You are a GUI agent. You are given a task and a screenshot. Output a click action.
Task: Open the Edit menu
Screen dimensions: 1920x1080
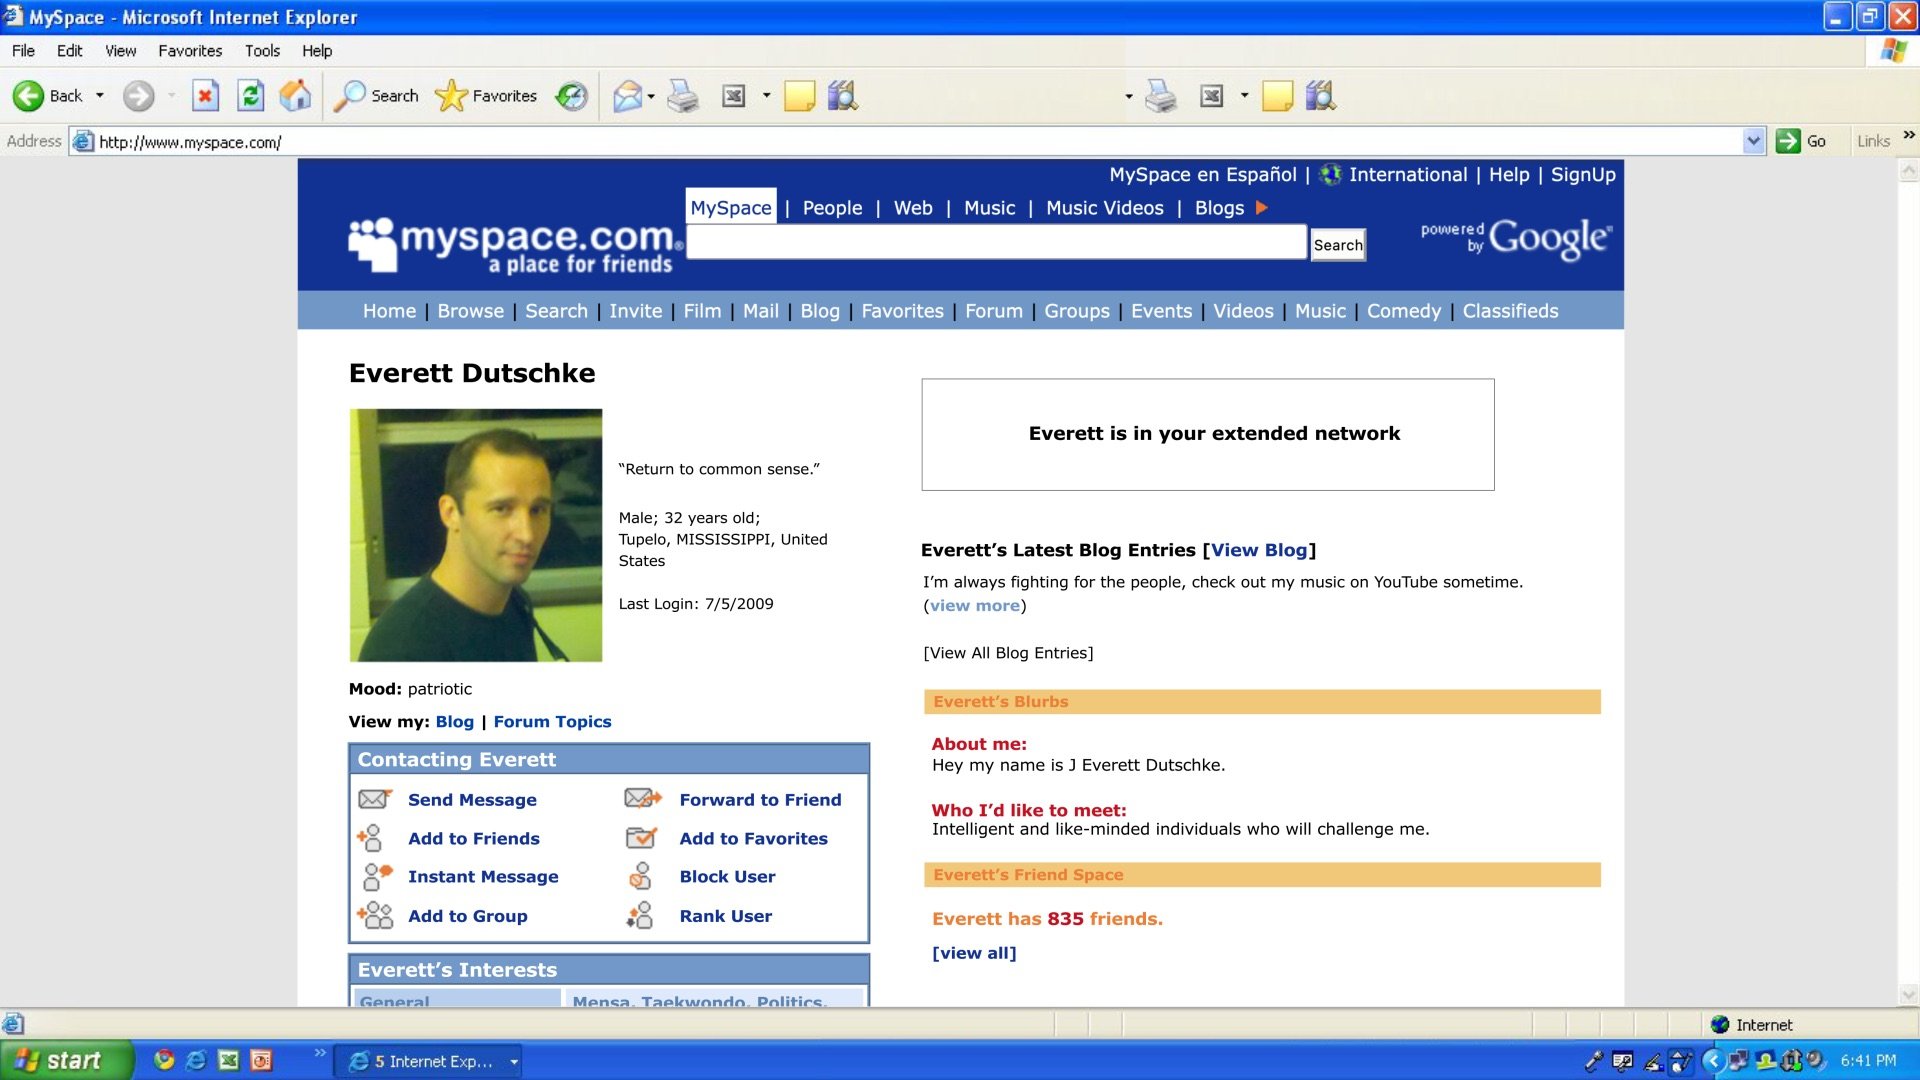click(70, 51)
